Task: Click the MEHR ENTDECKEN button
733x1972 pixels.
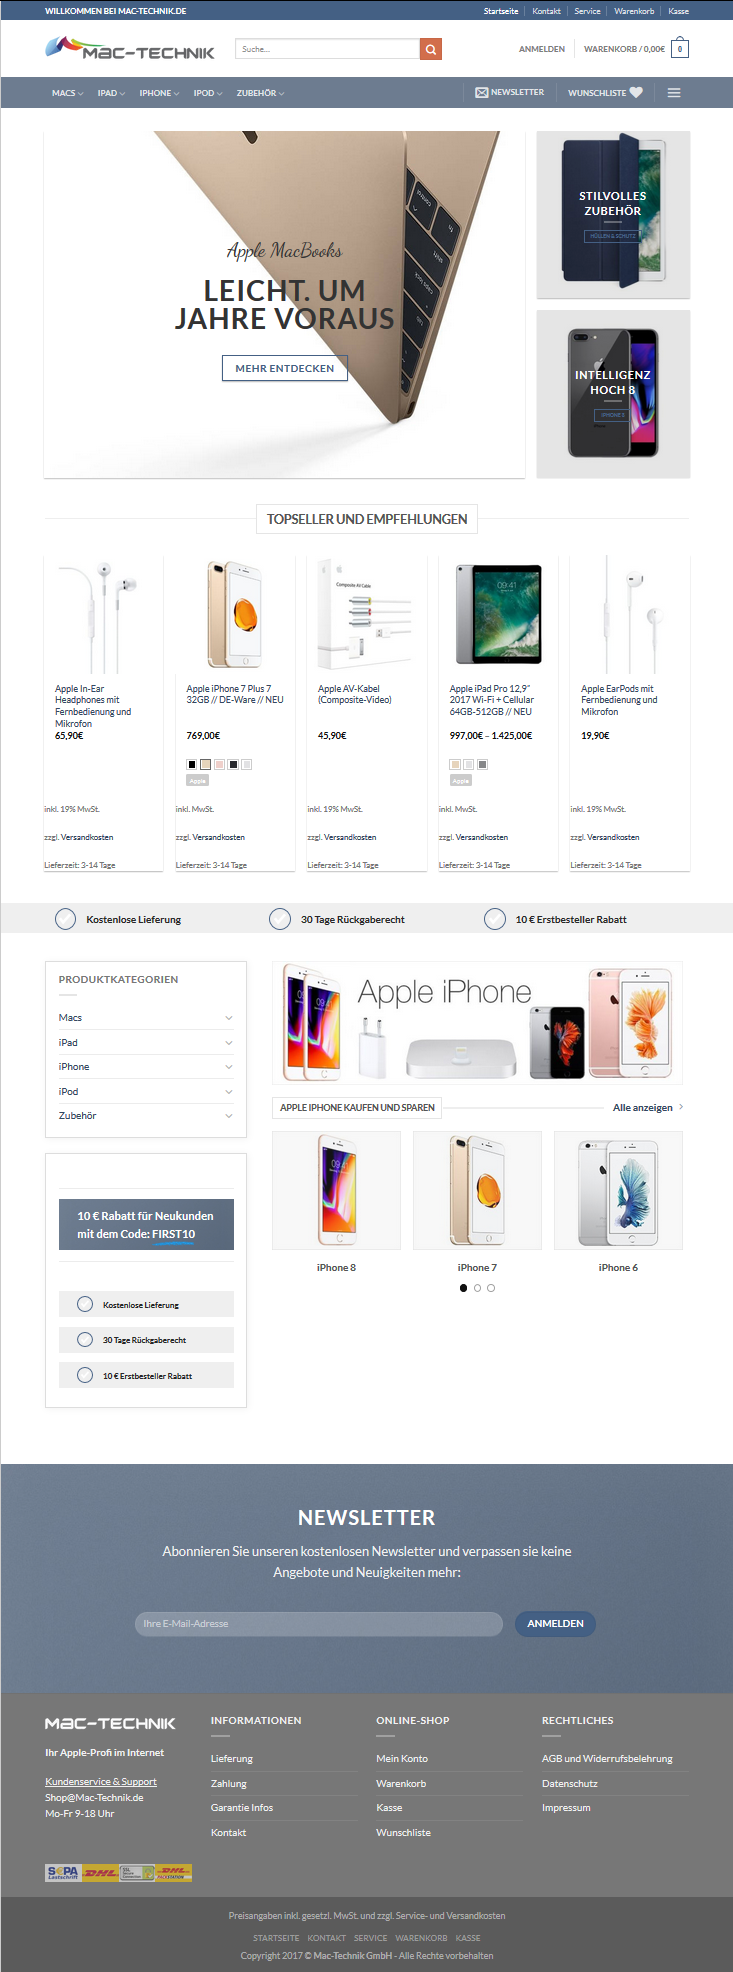Action: [285, 368]
